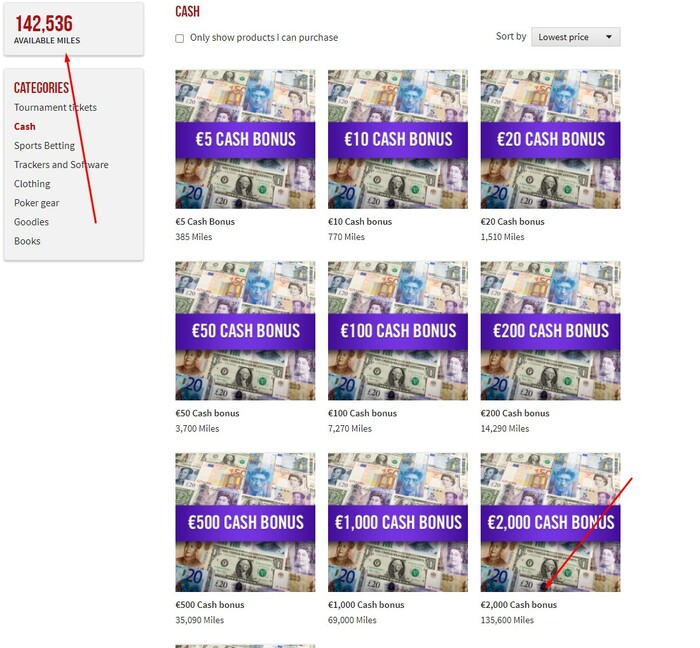Screen dimensions: 700x648
Task: Click the €2,000 Cash Bonus product image
Action: (550, 523)
